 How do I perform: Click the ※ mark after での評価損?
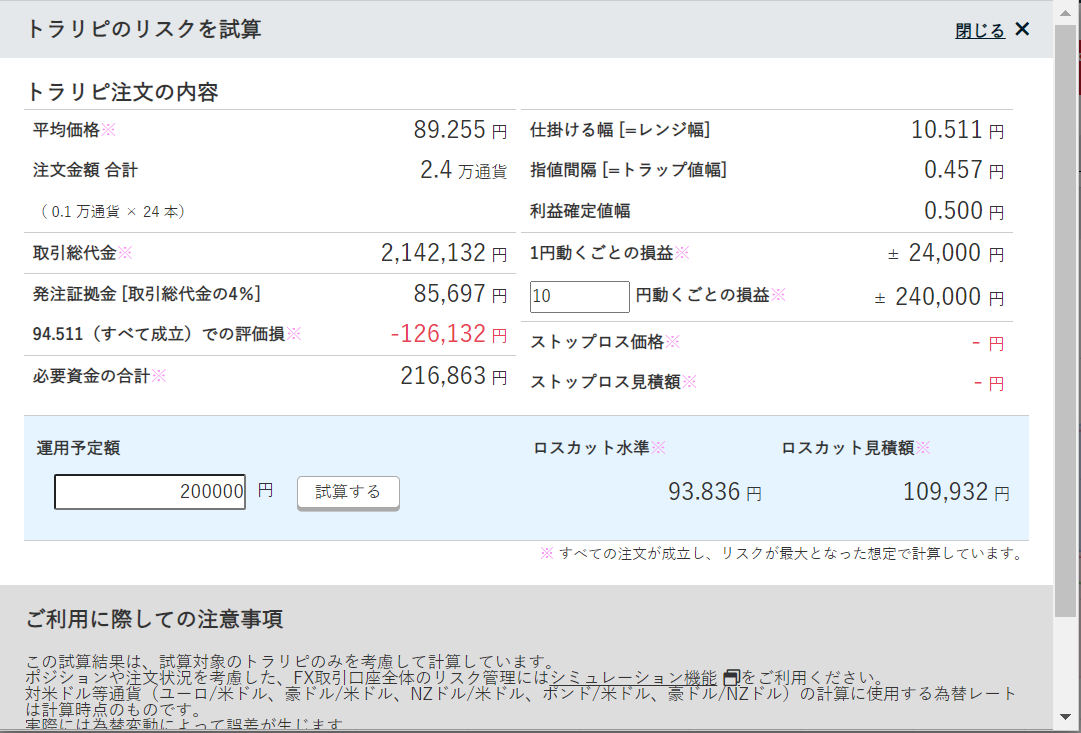pyautogui.click(x=294, y=334)
